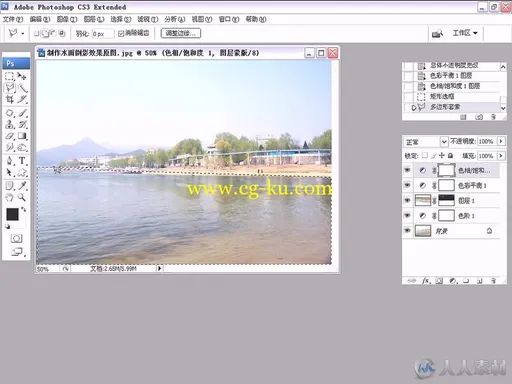
Task: Select the Zoom tool
Action: (x=22, y=197)
